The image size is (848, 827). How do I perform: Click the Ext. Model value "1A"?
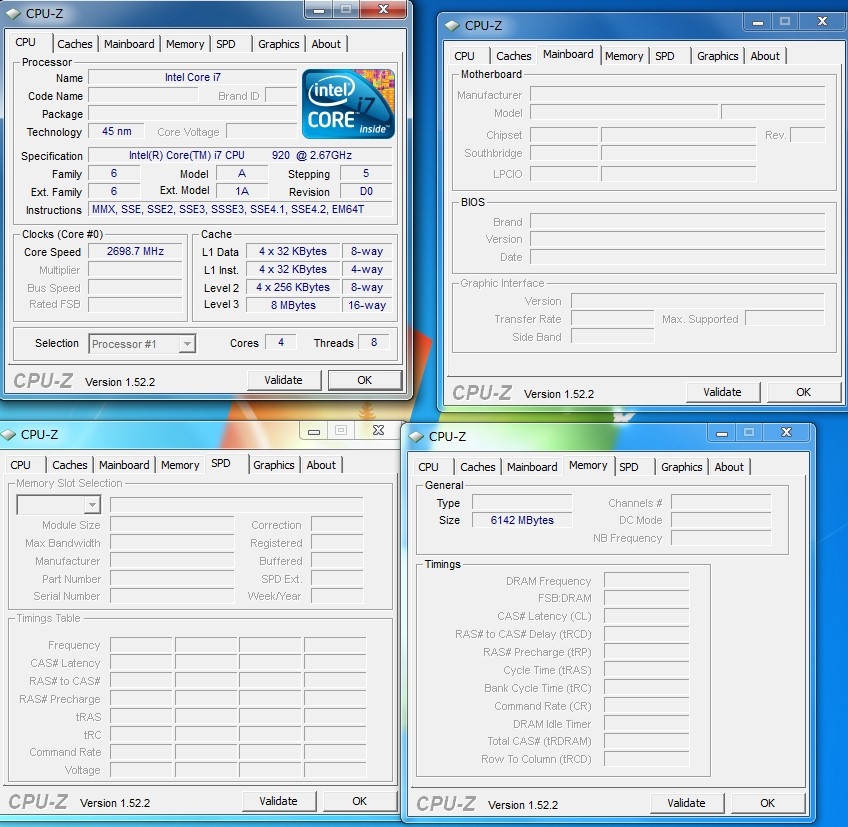[242, 191]
